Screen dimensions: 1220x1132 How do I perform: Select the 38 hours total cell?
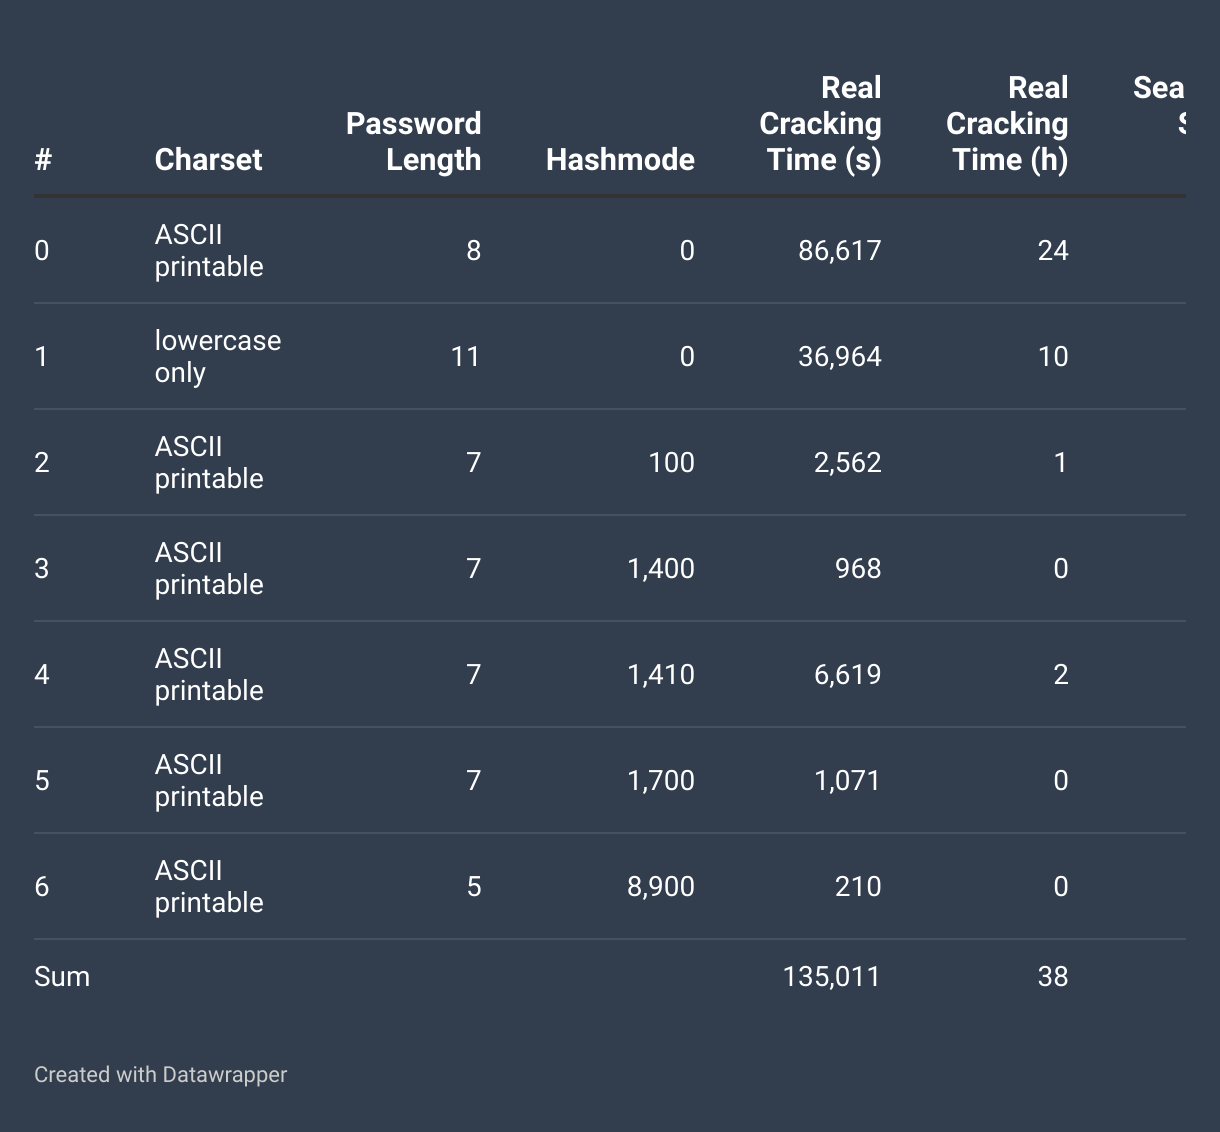point(1052,976)
